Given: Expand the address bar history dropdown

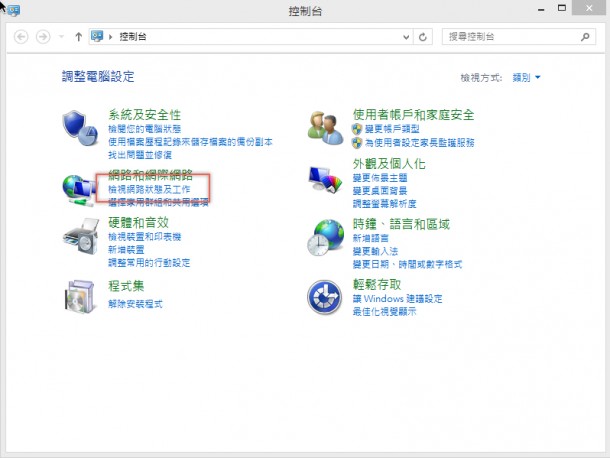Looking at the screenshot, I should tap(406, 37).
